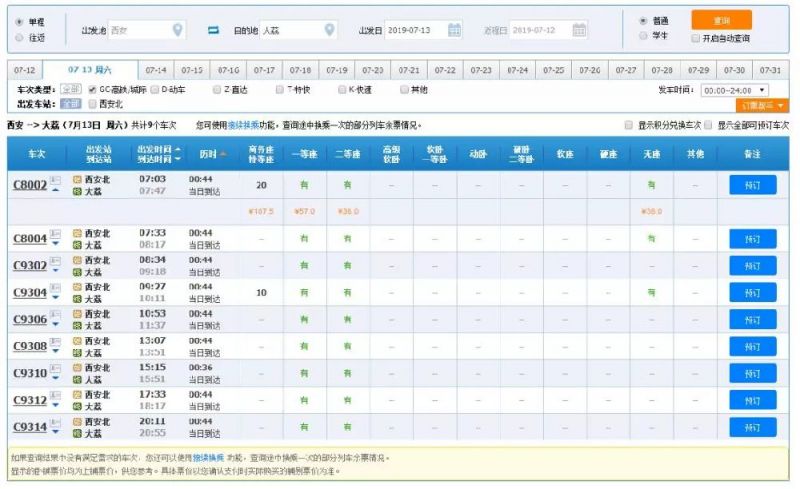Expand price details arrow for C9304
800x489 pixels.
(56, 298)
